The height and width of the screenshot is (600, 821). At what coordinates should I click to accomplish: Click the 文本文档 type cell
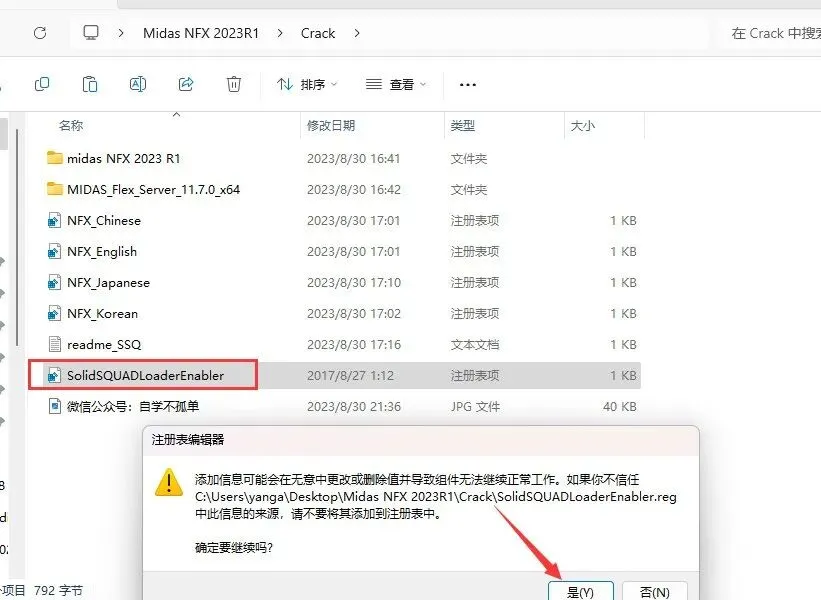475,345
